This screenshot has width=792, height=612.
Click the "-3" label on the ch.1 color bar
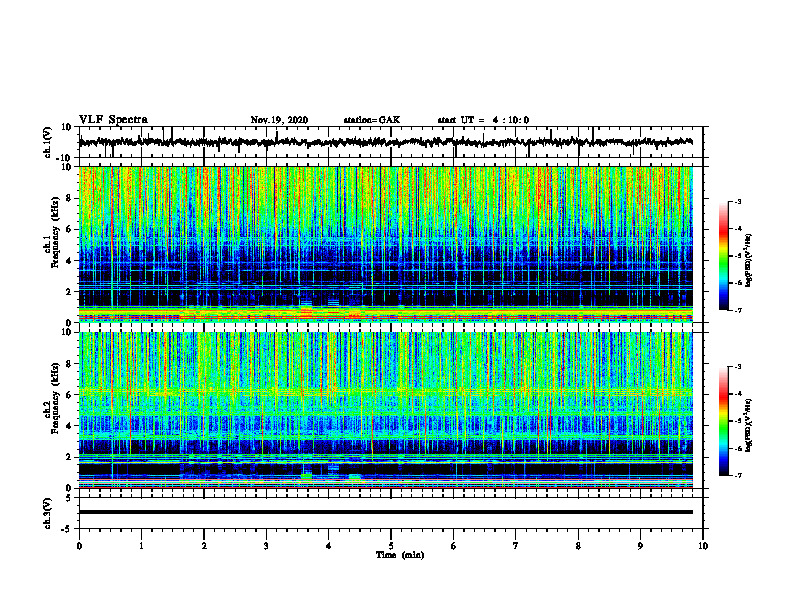[x=737, y=201]
